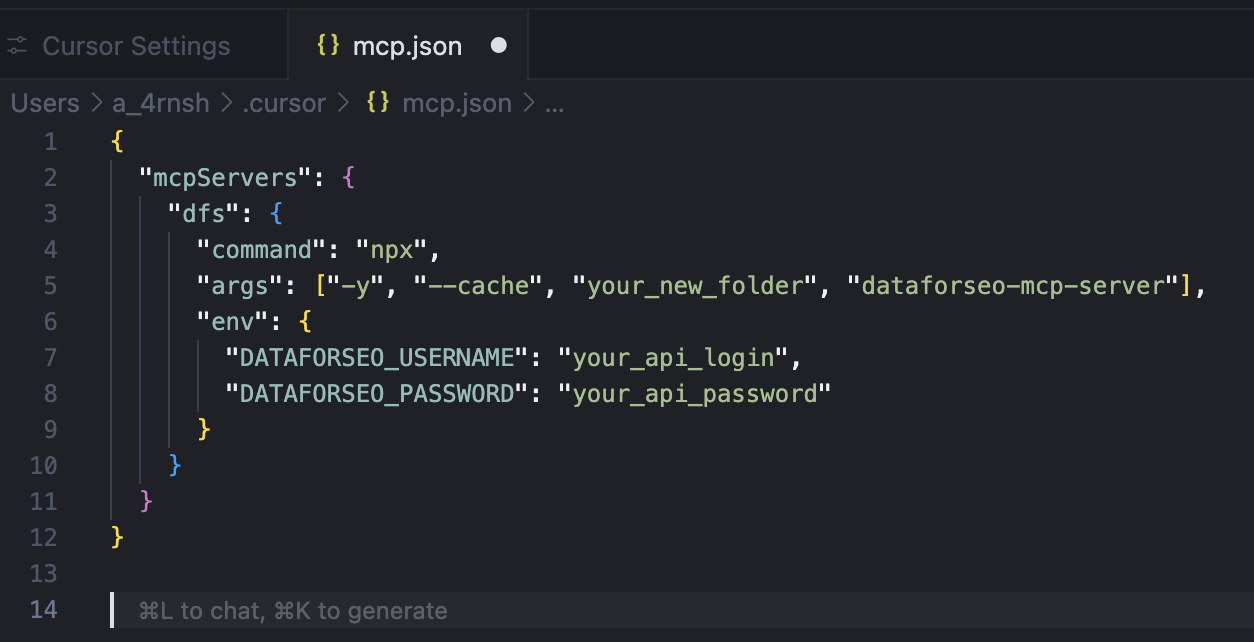The image size is (1254, 642).
Task: Click the closing brace on line 12
Action: pyautogui.click(x=117, y=538)
